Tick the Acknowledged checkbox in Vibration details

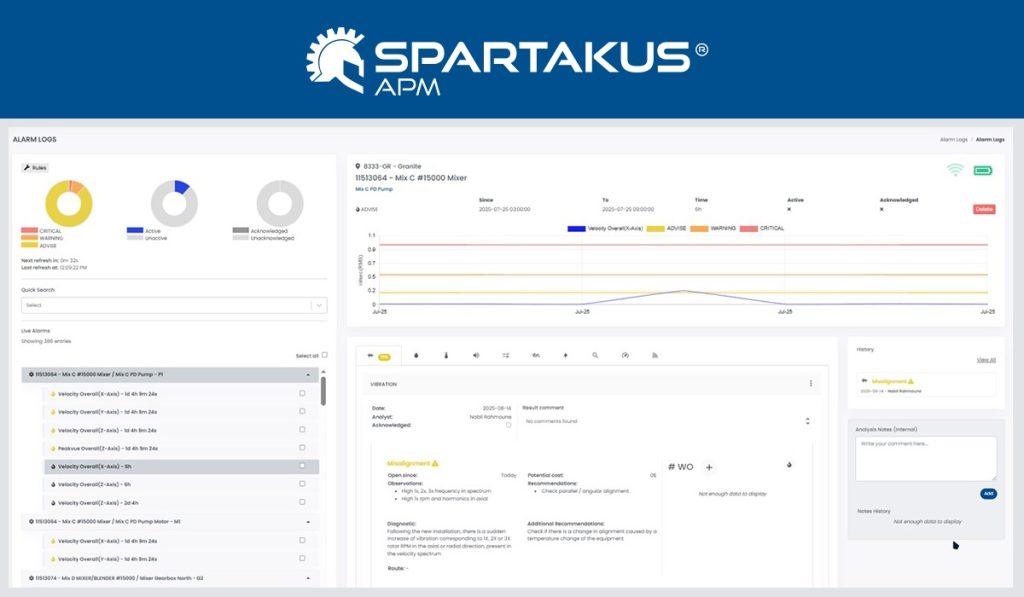point(508,425)
